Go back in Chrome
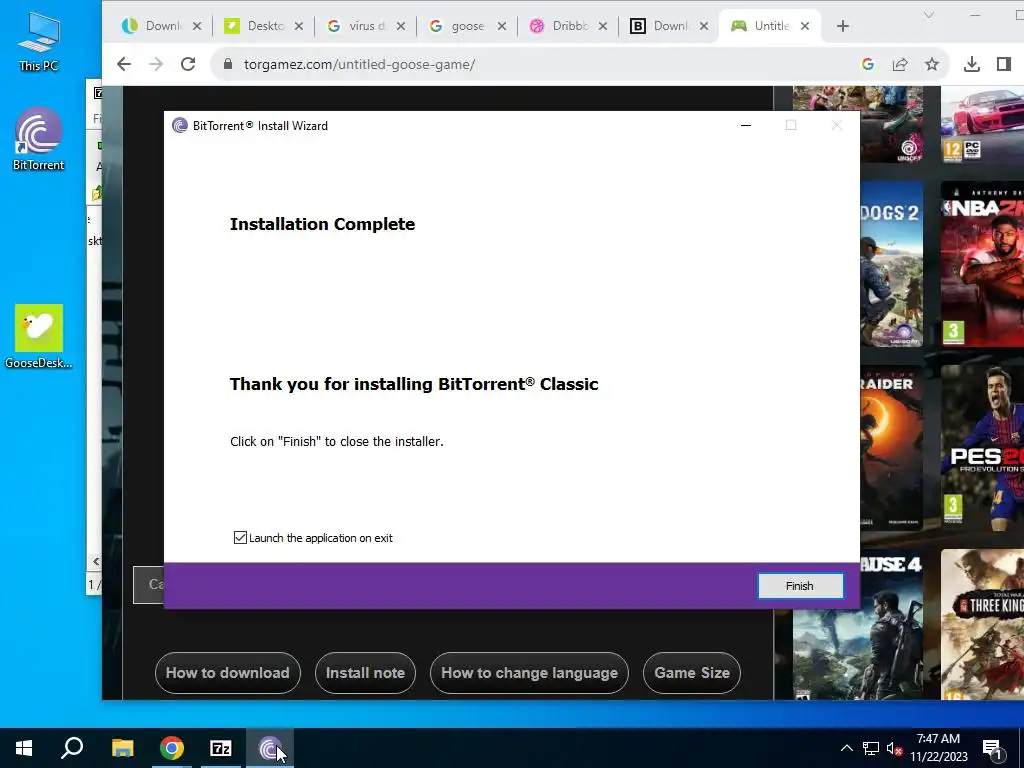 [x=123, y=64]
